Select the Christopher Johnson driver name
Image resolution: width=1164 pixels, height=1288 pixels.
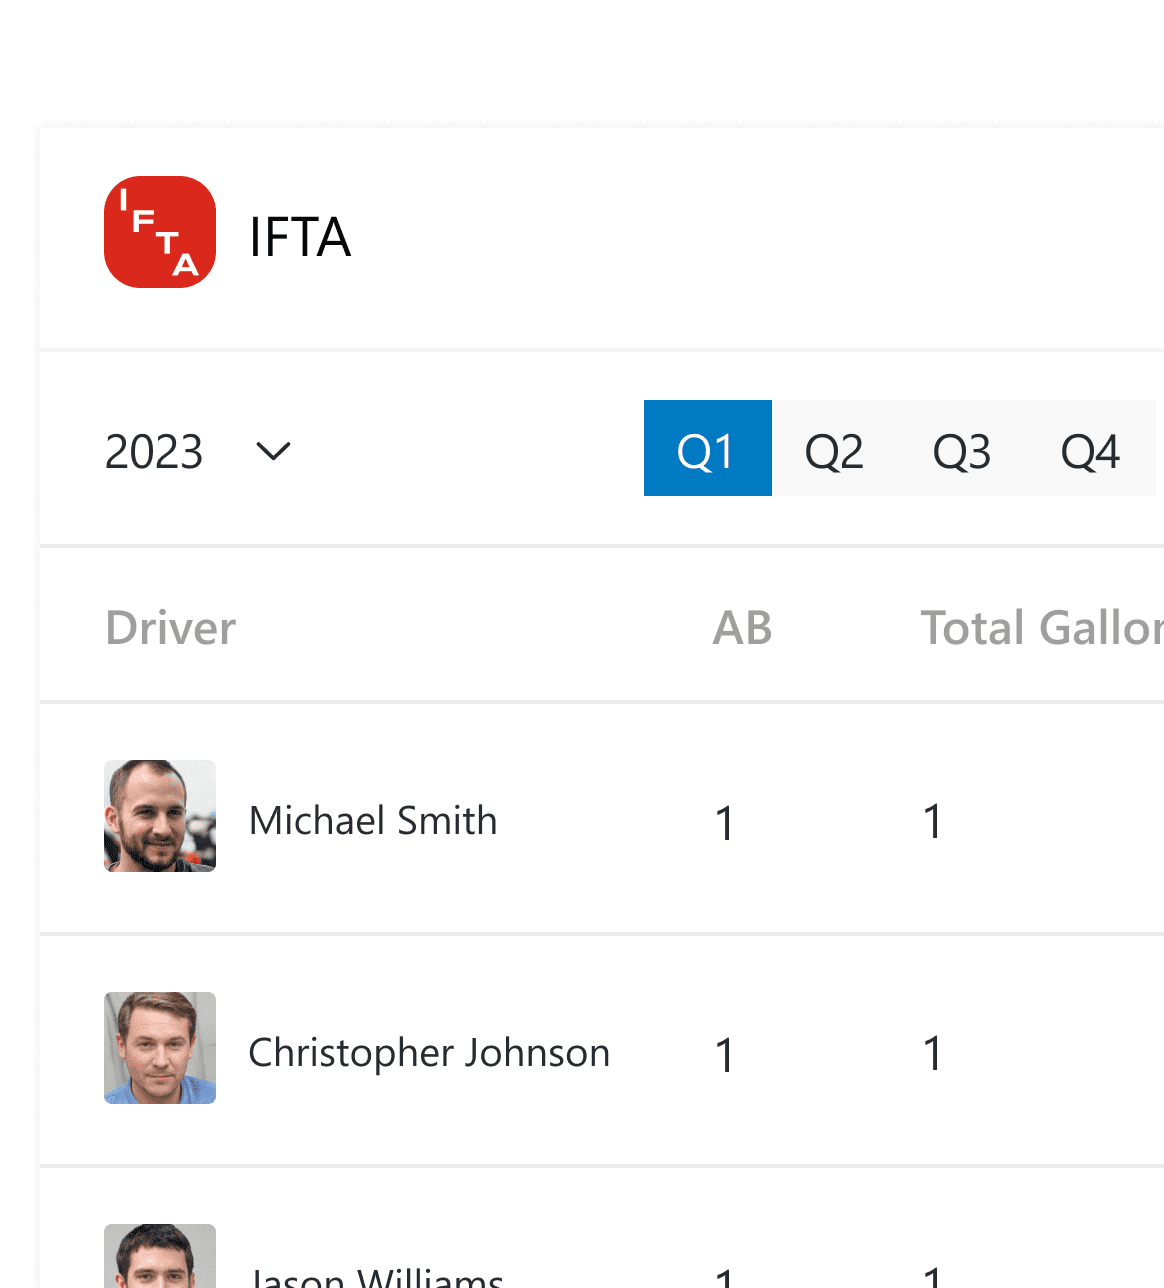429,1053
